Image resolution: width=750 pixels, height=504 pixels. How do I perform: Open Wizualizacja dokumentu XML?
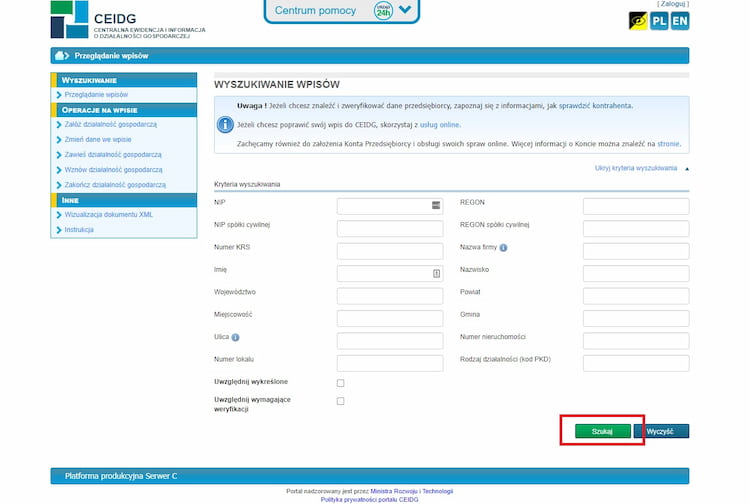pyautogui.click(x=109, y=215)
